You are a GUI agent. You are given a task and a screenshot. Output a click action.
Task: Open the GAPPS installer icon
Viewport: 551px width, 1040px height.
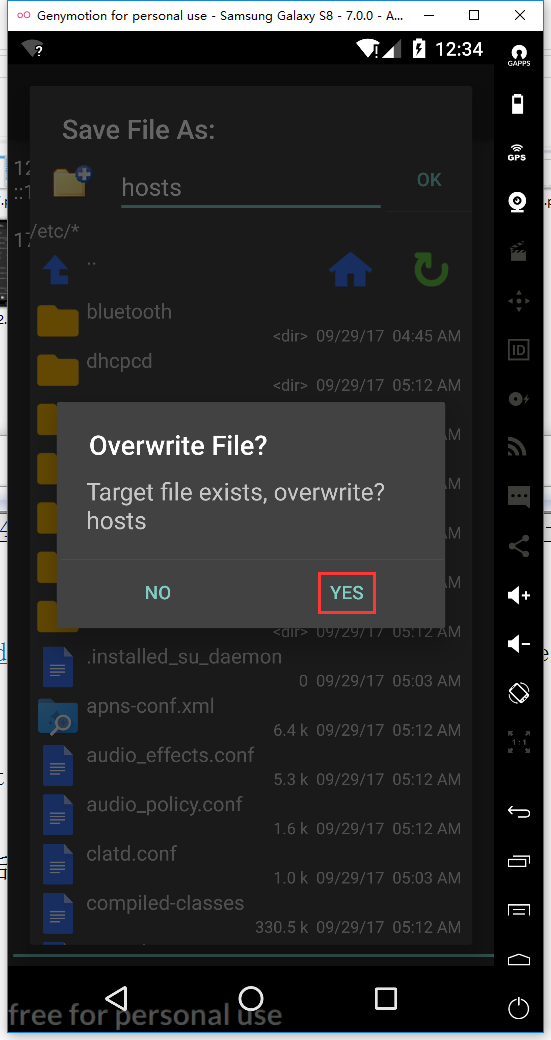click(x=518, y=54)
